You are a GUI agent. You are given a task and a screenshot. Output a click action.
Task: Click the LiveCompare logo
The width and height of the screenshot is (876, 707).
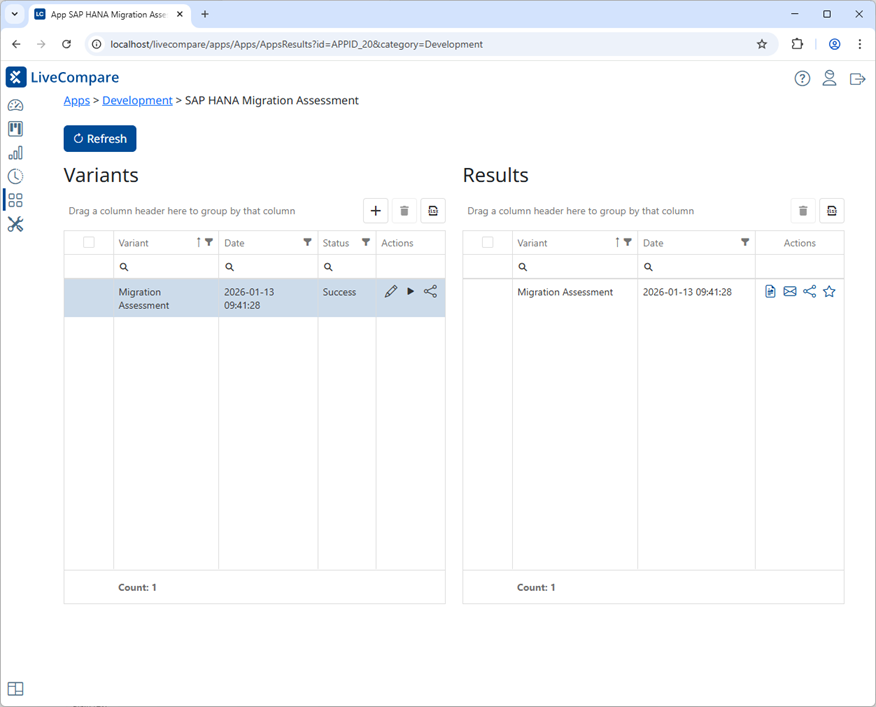point(63,77)
